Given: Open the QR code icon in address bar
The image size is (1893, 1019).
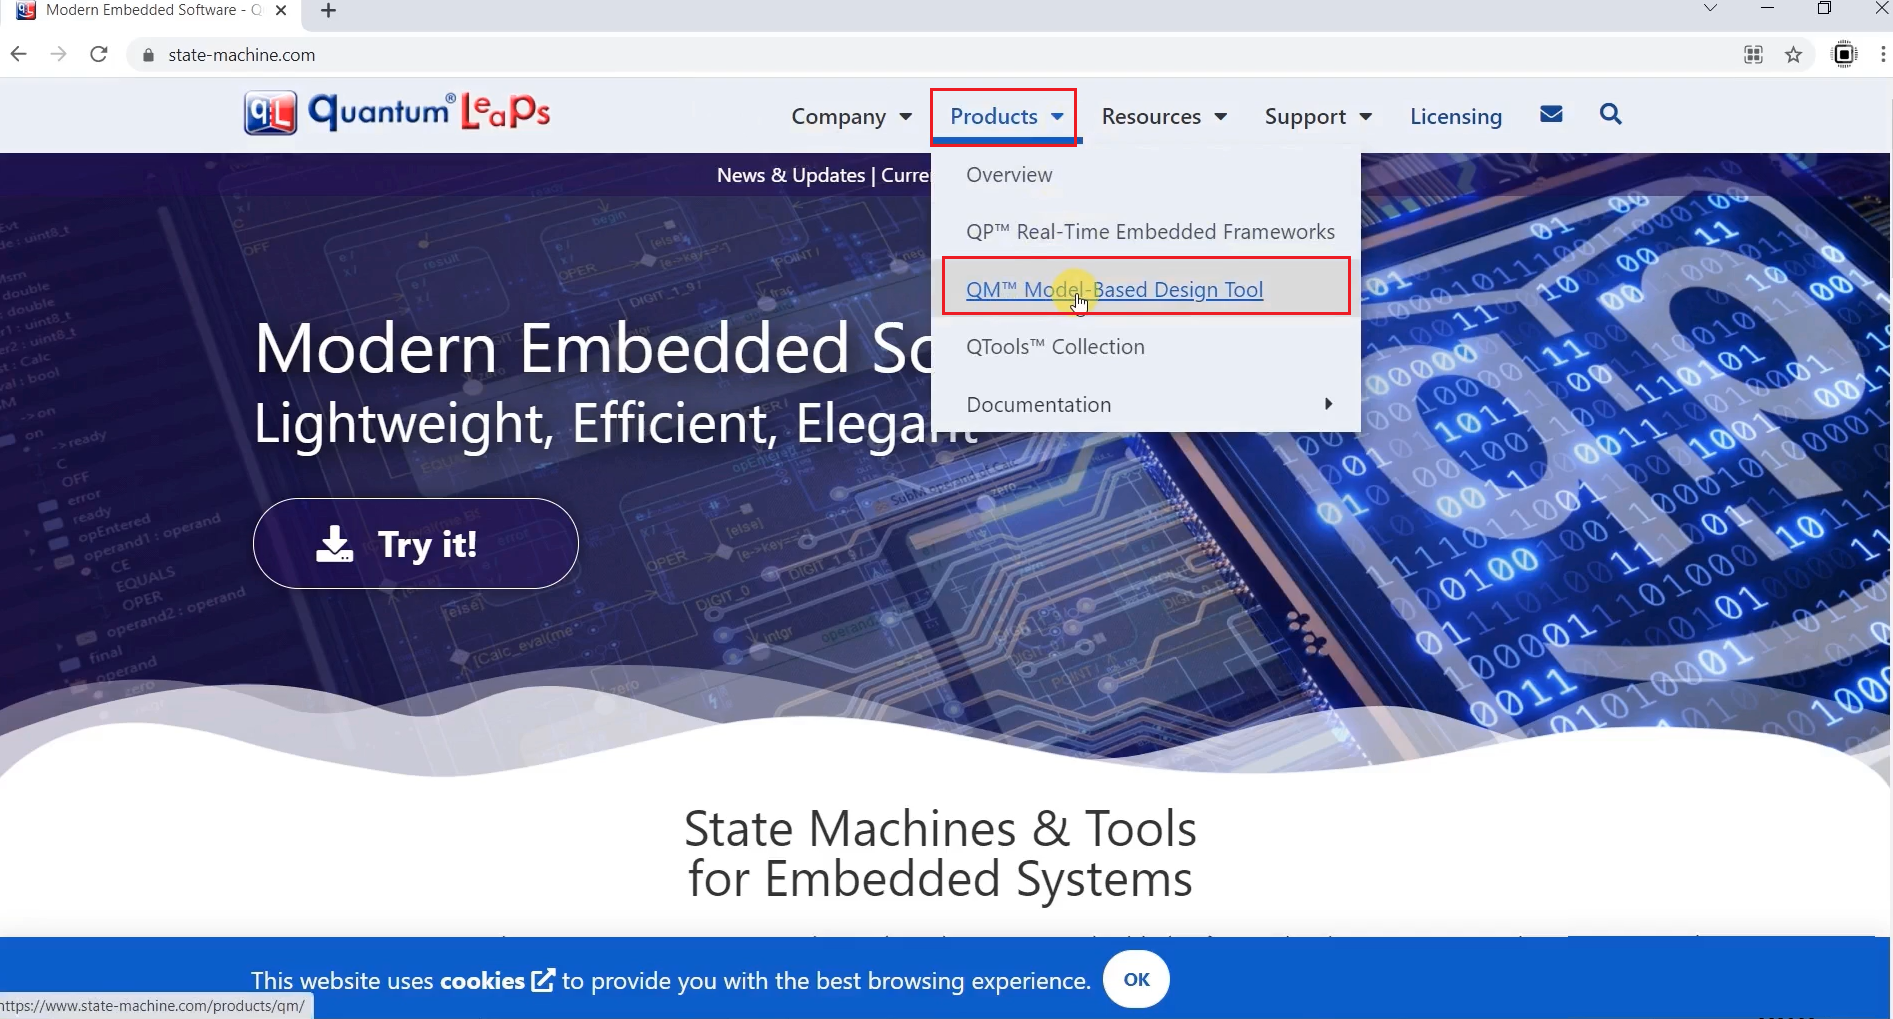Looking at the screenshot, I should 1753,55.
